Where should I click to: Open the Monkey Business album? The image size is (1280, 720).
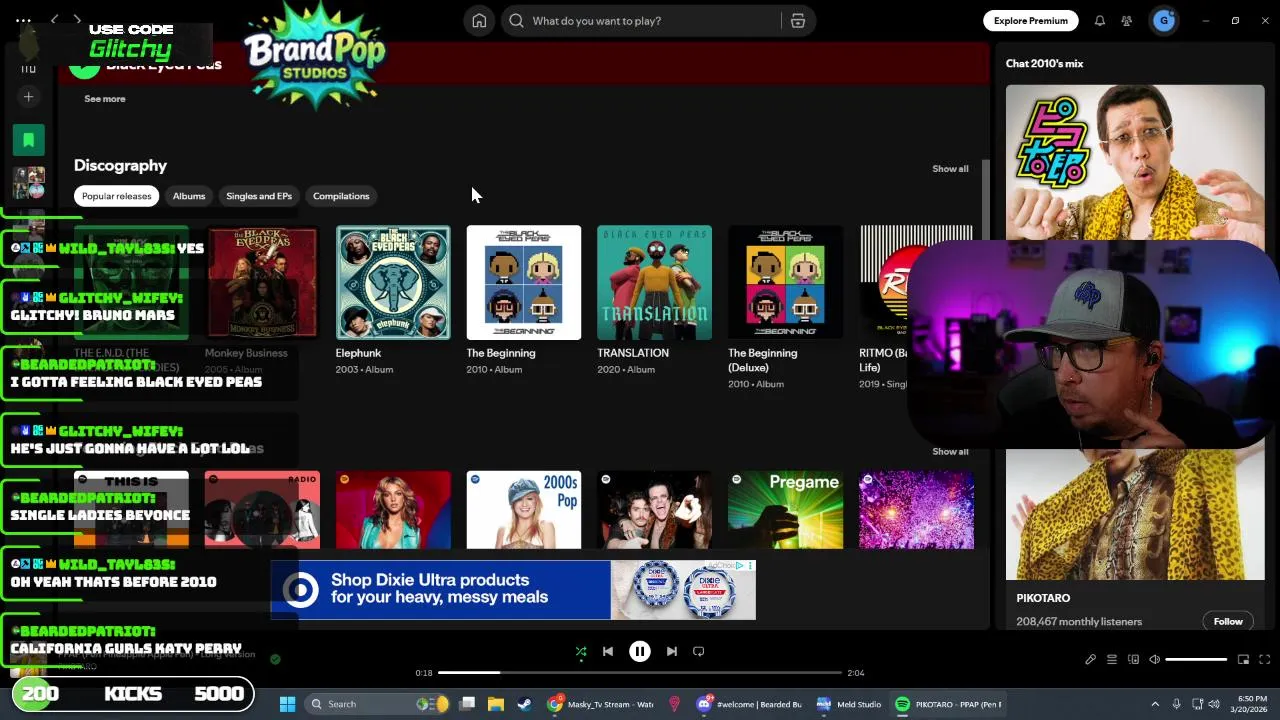click(262, 283)
